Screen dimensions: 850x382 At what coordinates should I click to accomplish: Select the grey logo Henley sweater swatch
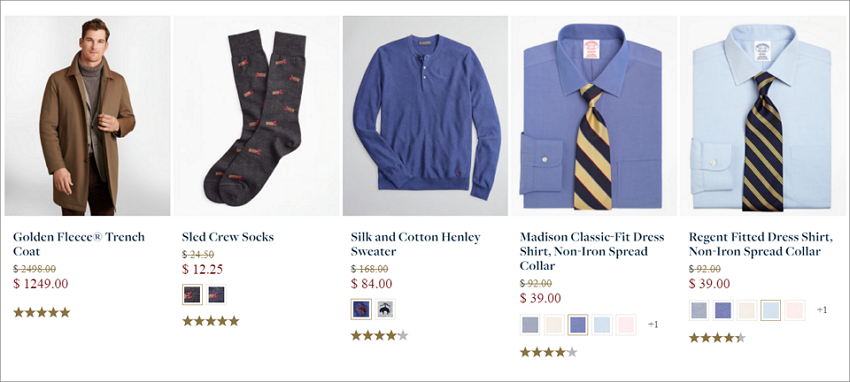click(385, 309)
